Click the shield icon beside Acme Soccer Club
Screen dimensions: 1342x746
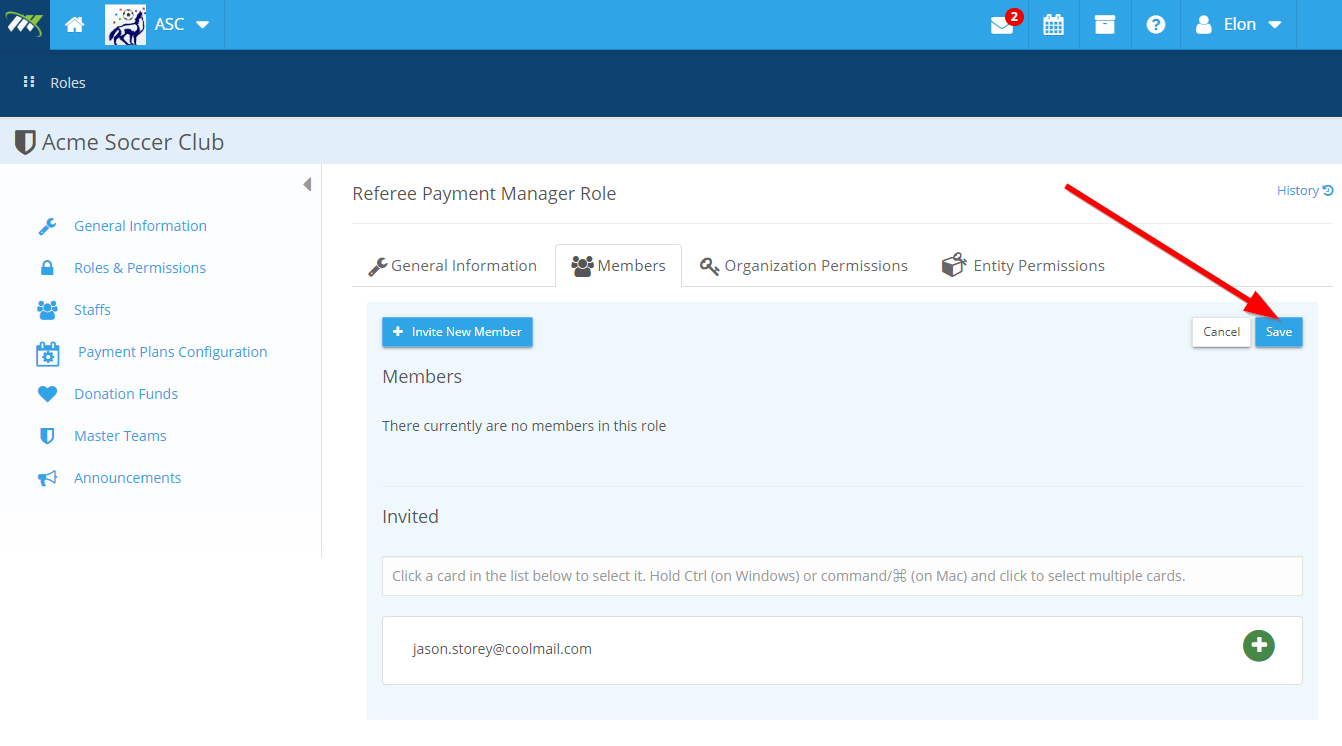25,142
